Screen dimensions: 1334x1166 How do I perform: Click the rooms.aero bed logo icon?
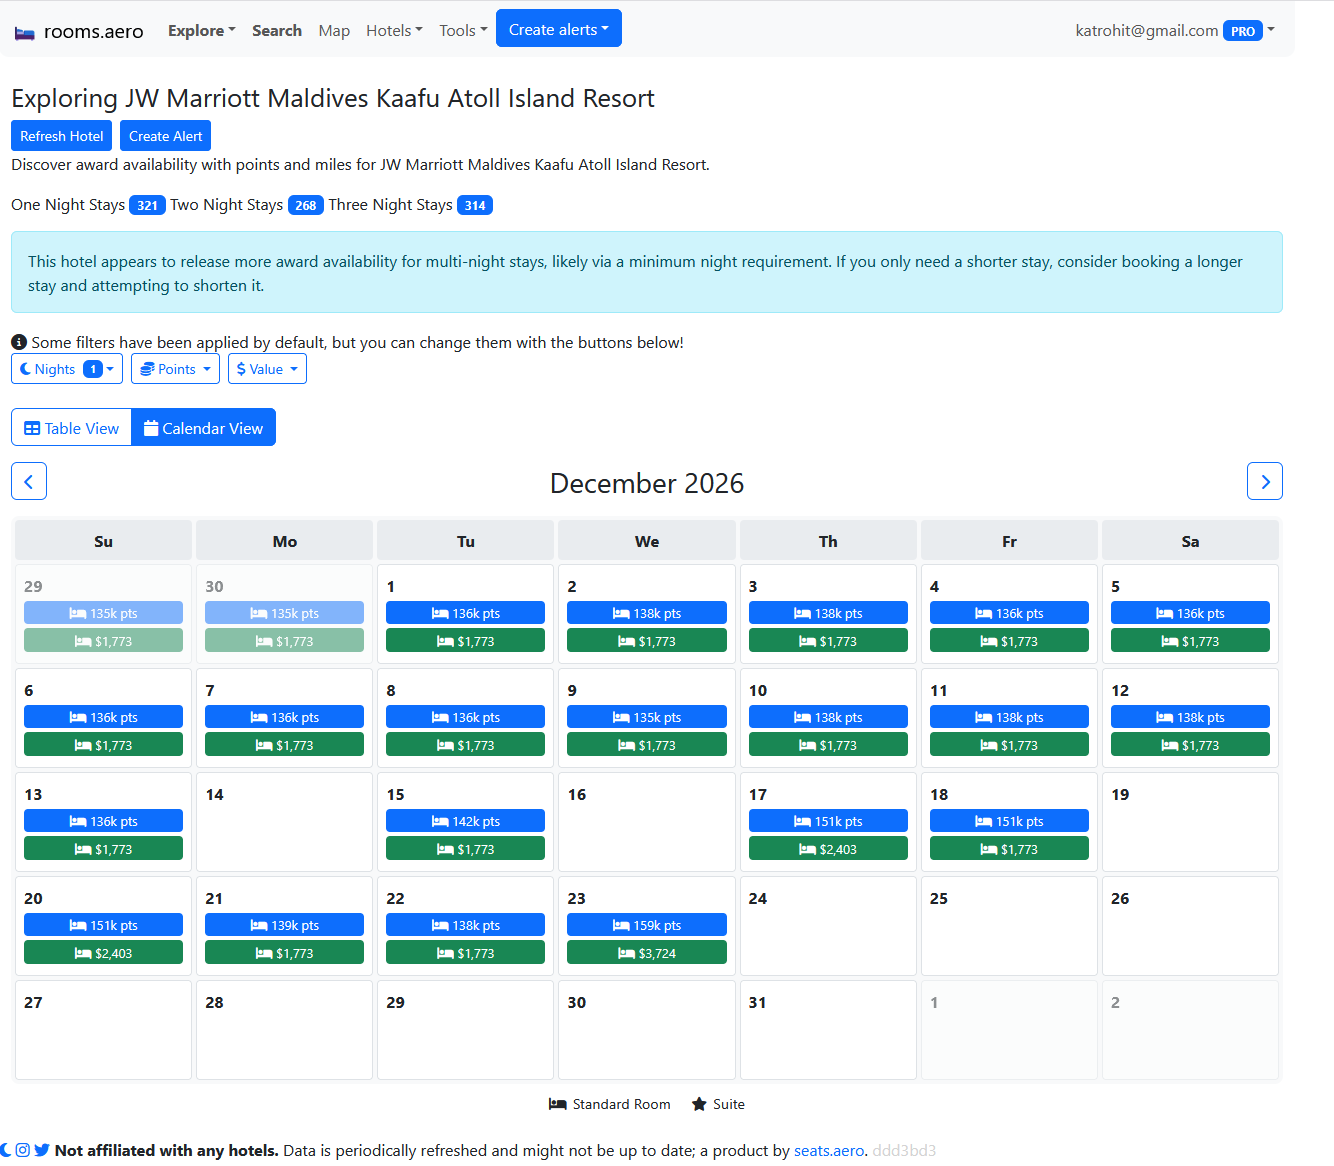click(x=25, y=33)
